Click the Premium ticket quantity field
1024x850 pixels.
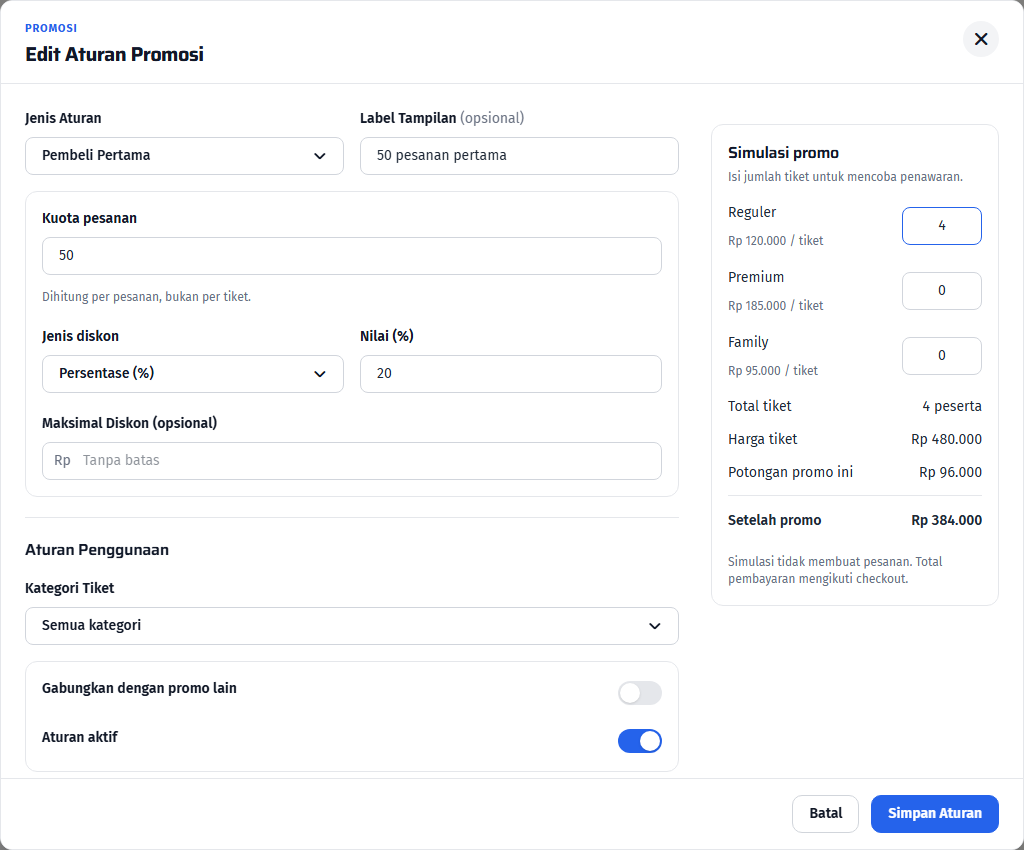pyautogui.click(x=942, y=291)
